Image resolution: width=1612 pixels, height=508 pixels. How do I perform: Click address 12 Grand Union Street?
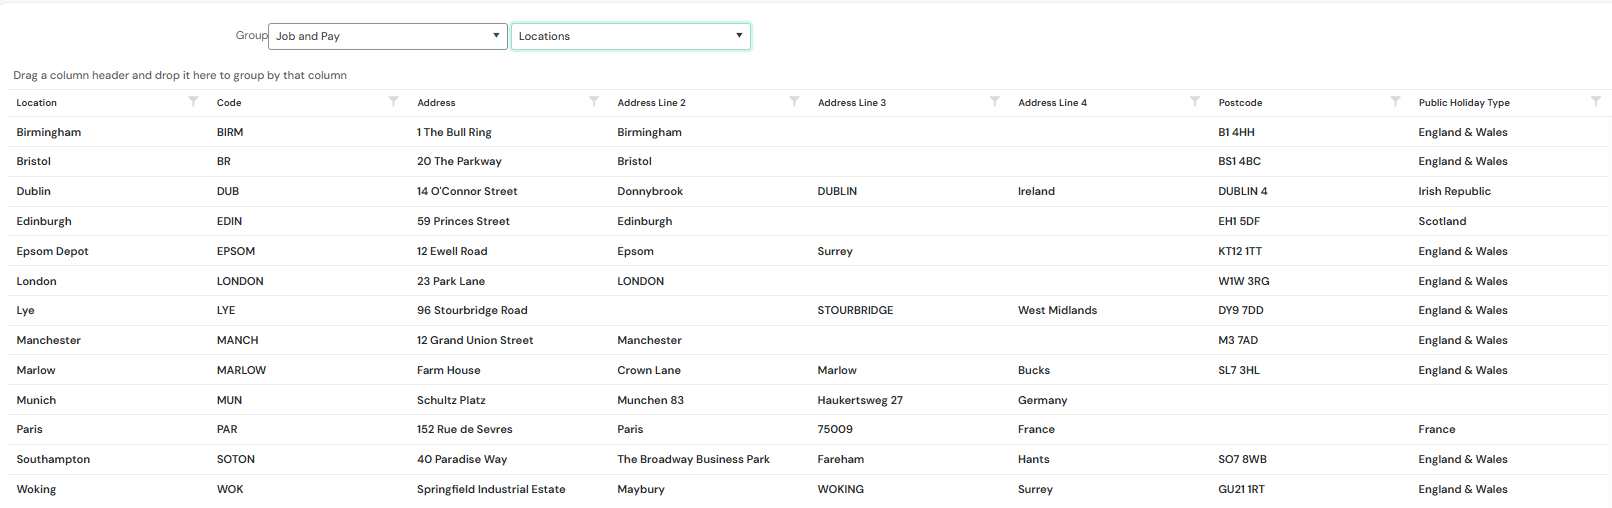coord(475,340)
